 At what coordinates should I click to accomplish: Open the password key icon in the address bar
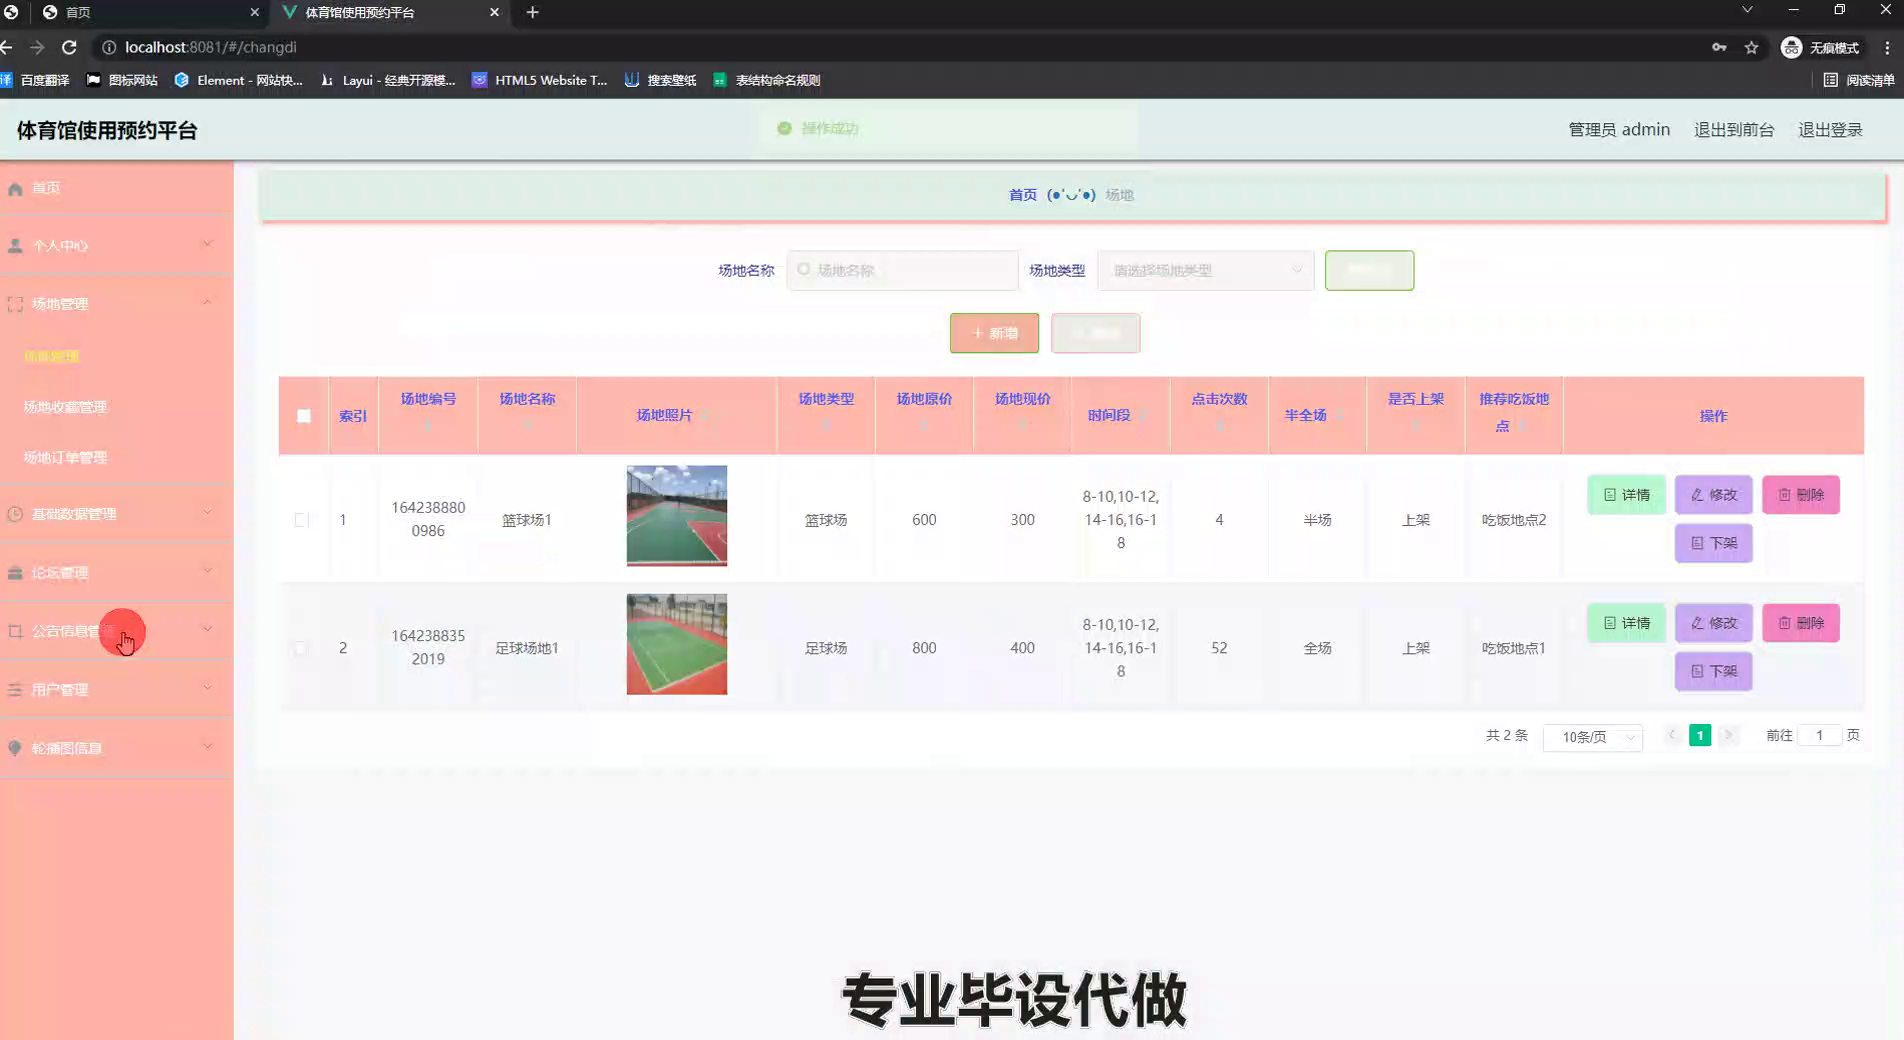(1719, 47)
